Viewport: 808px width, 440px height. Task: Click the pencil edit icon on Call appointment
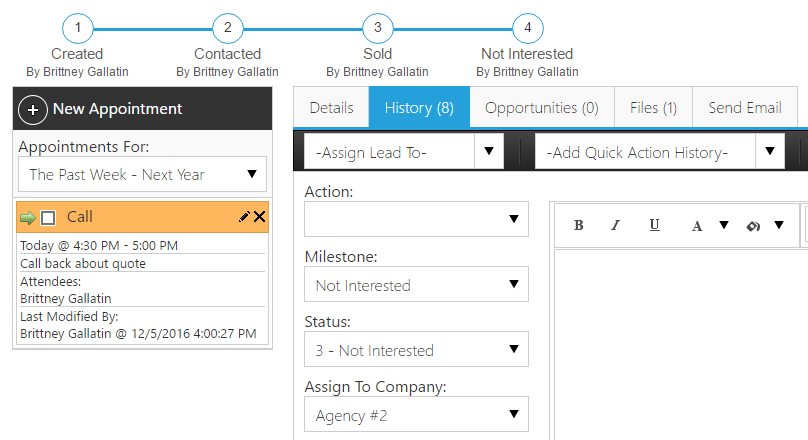click(245, 217)
